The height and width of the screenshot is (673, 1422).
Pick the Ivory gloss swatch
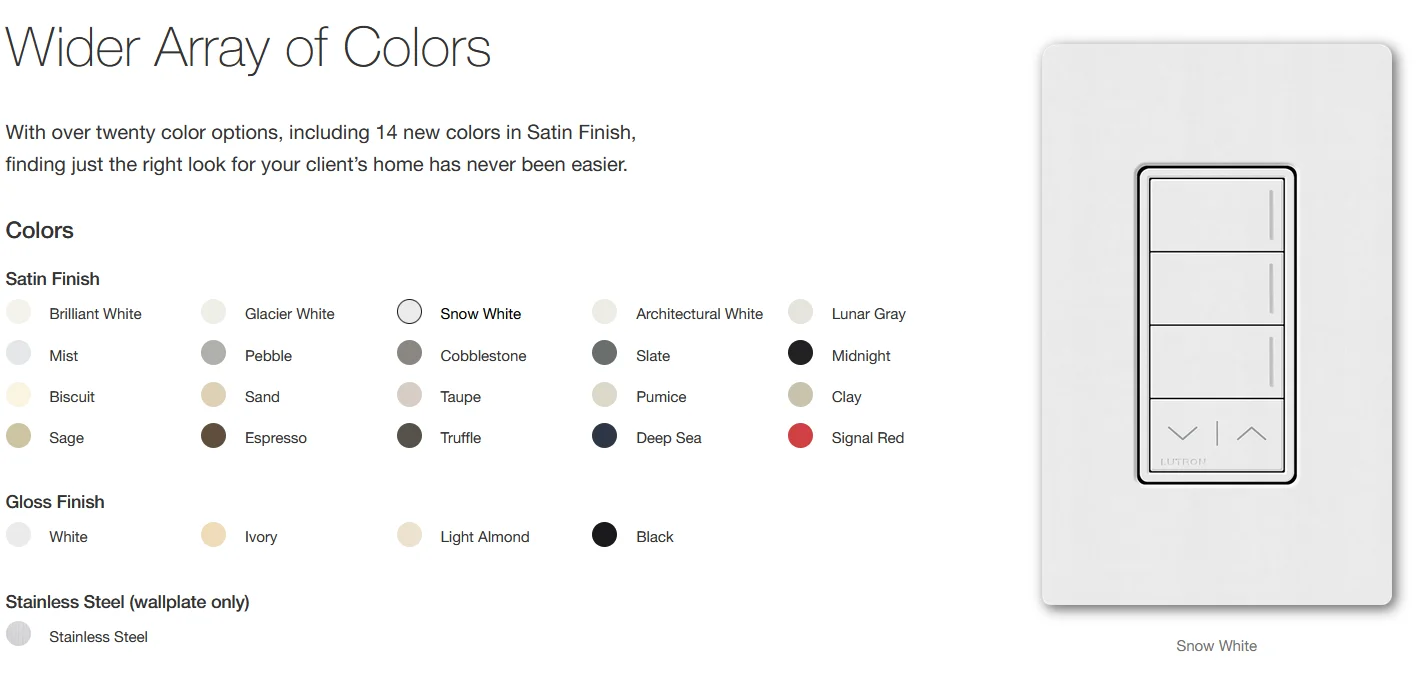214,535
